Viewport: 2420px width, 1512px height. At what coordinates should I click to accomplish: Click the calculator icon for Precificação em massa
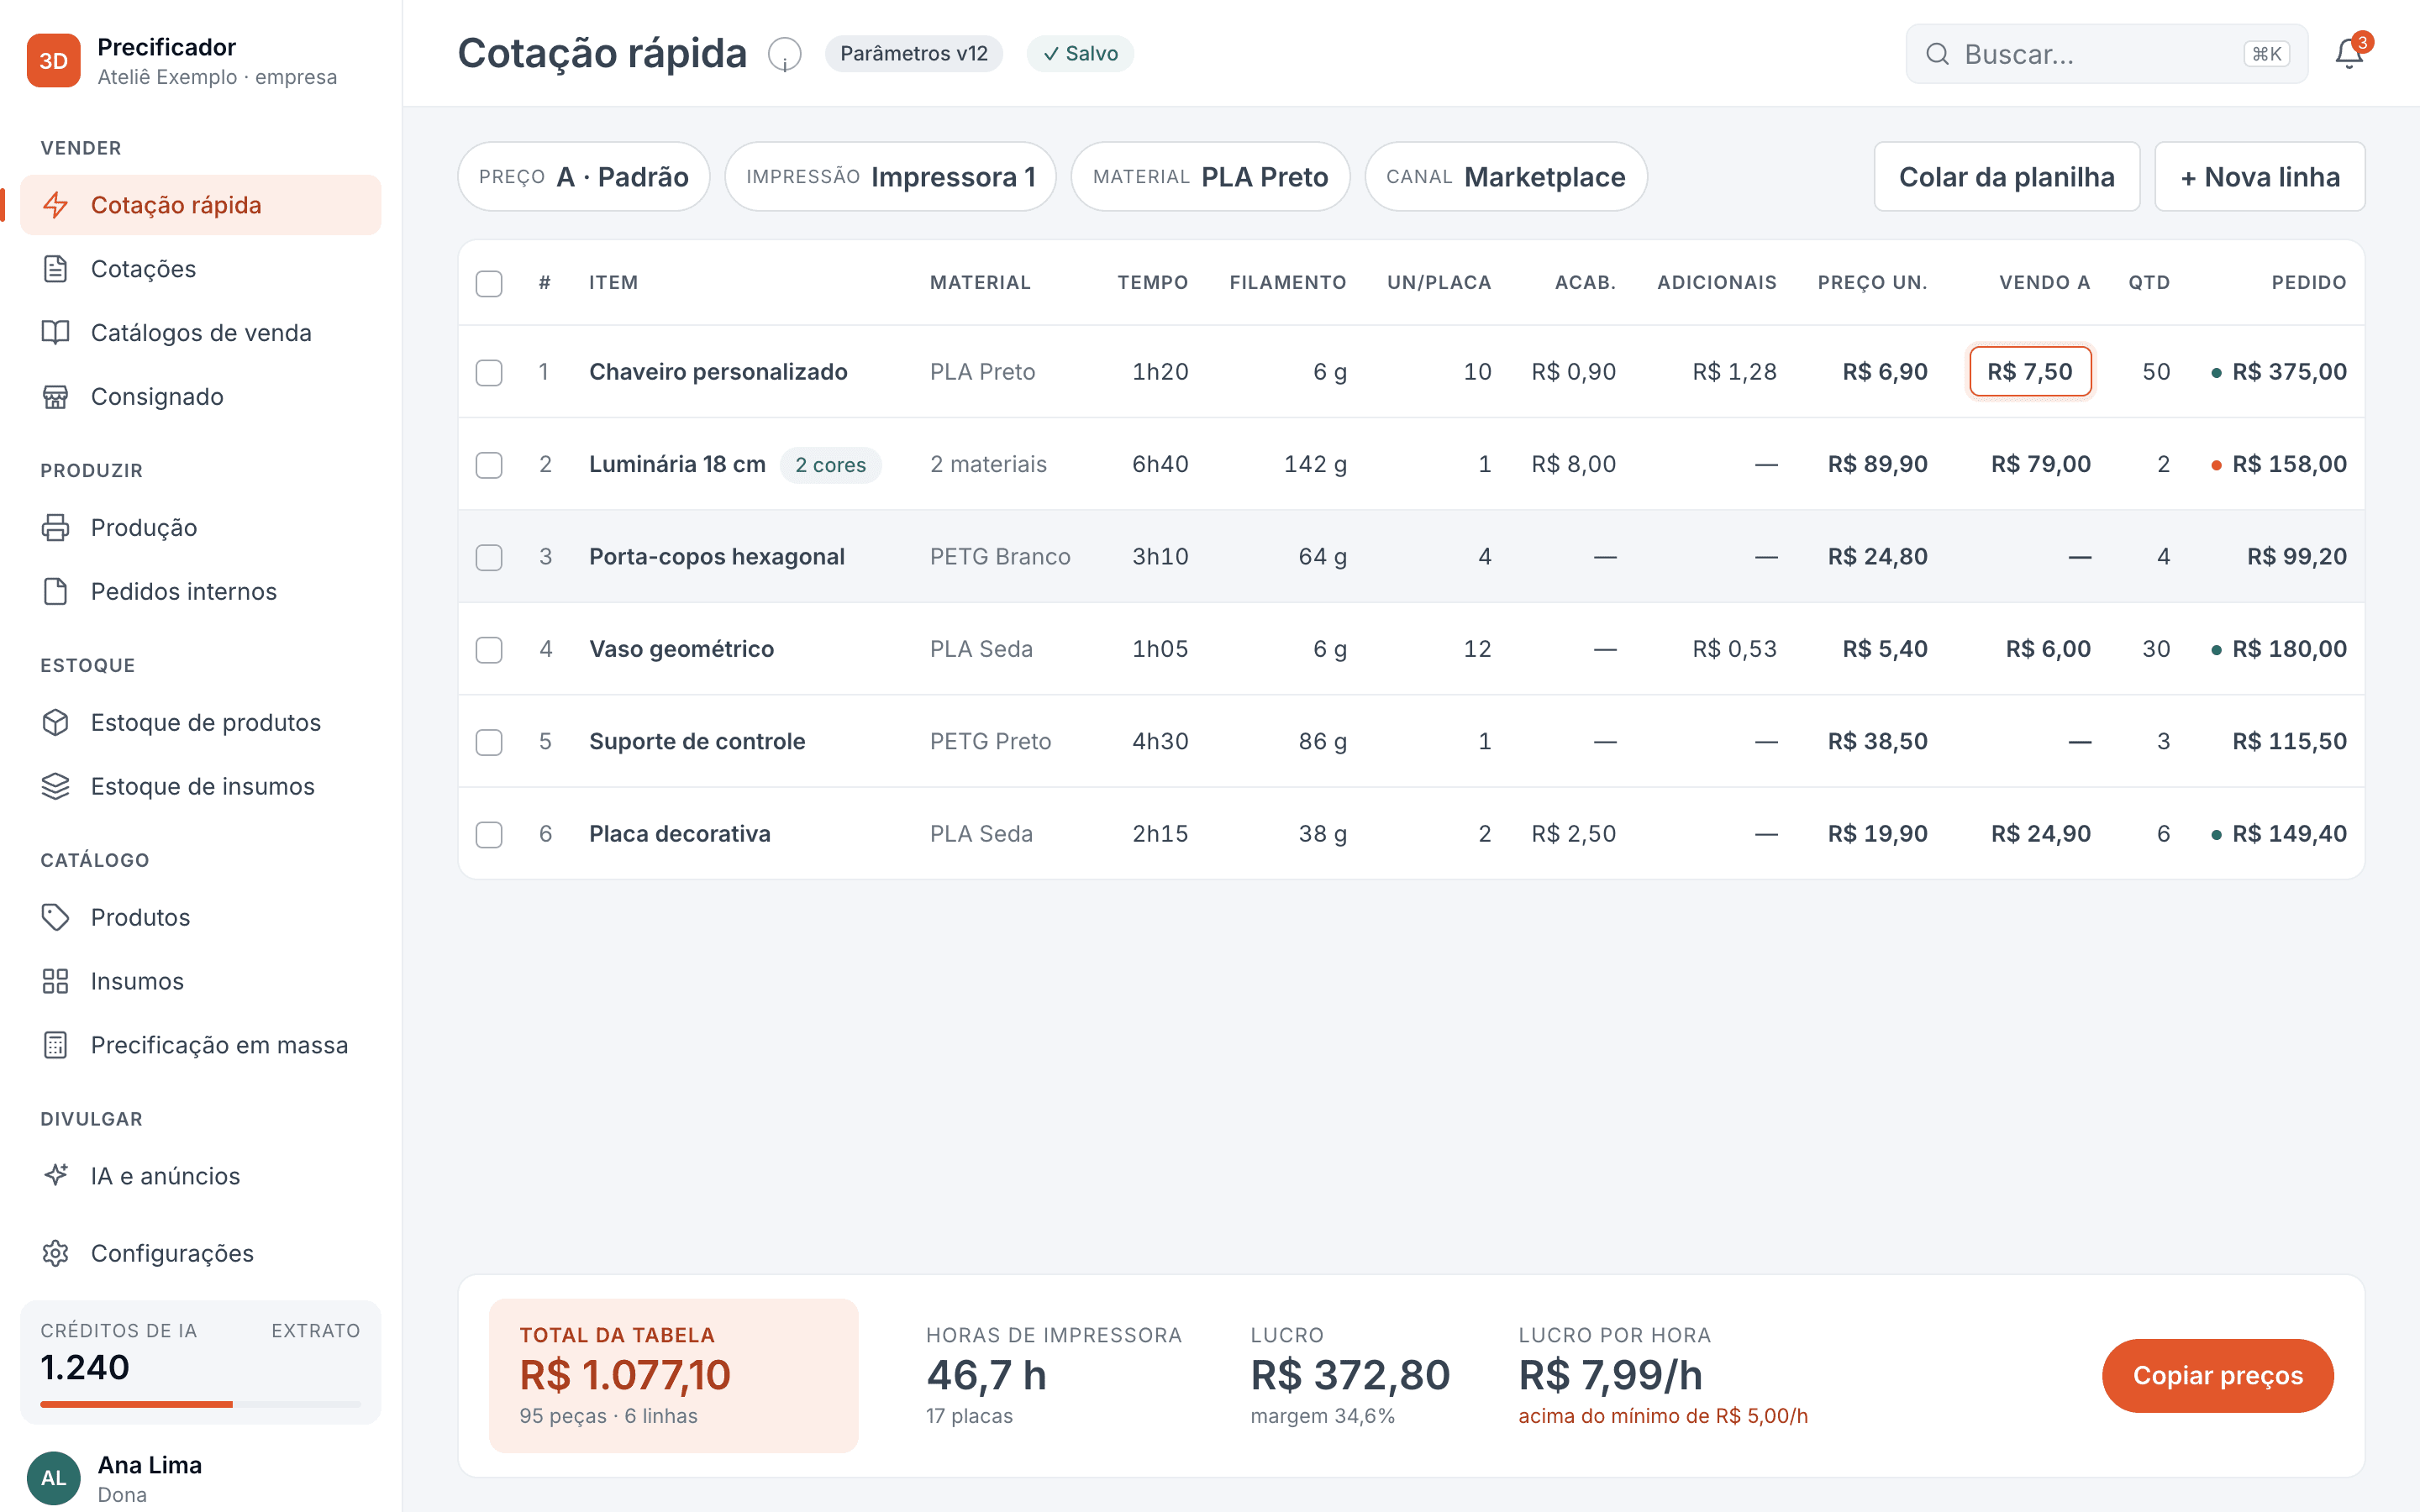56,1046
